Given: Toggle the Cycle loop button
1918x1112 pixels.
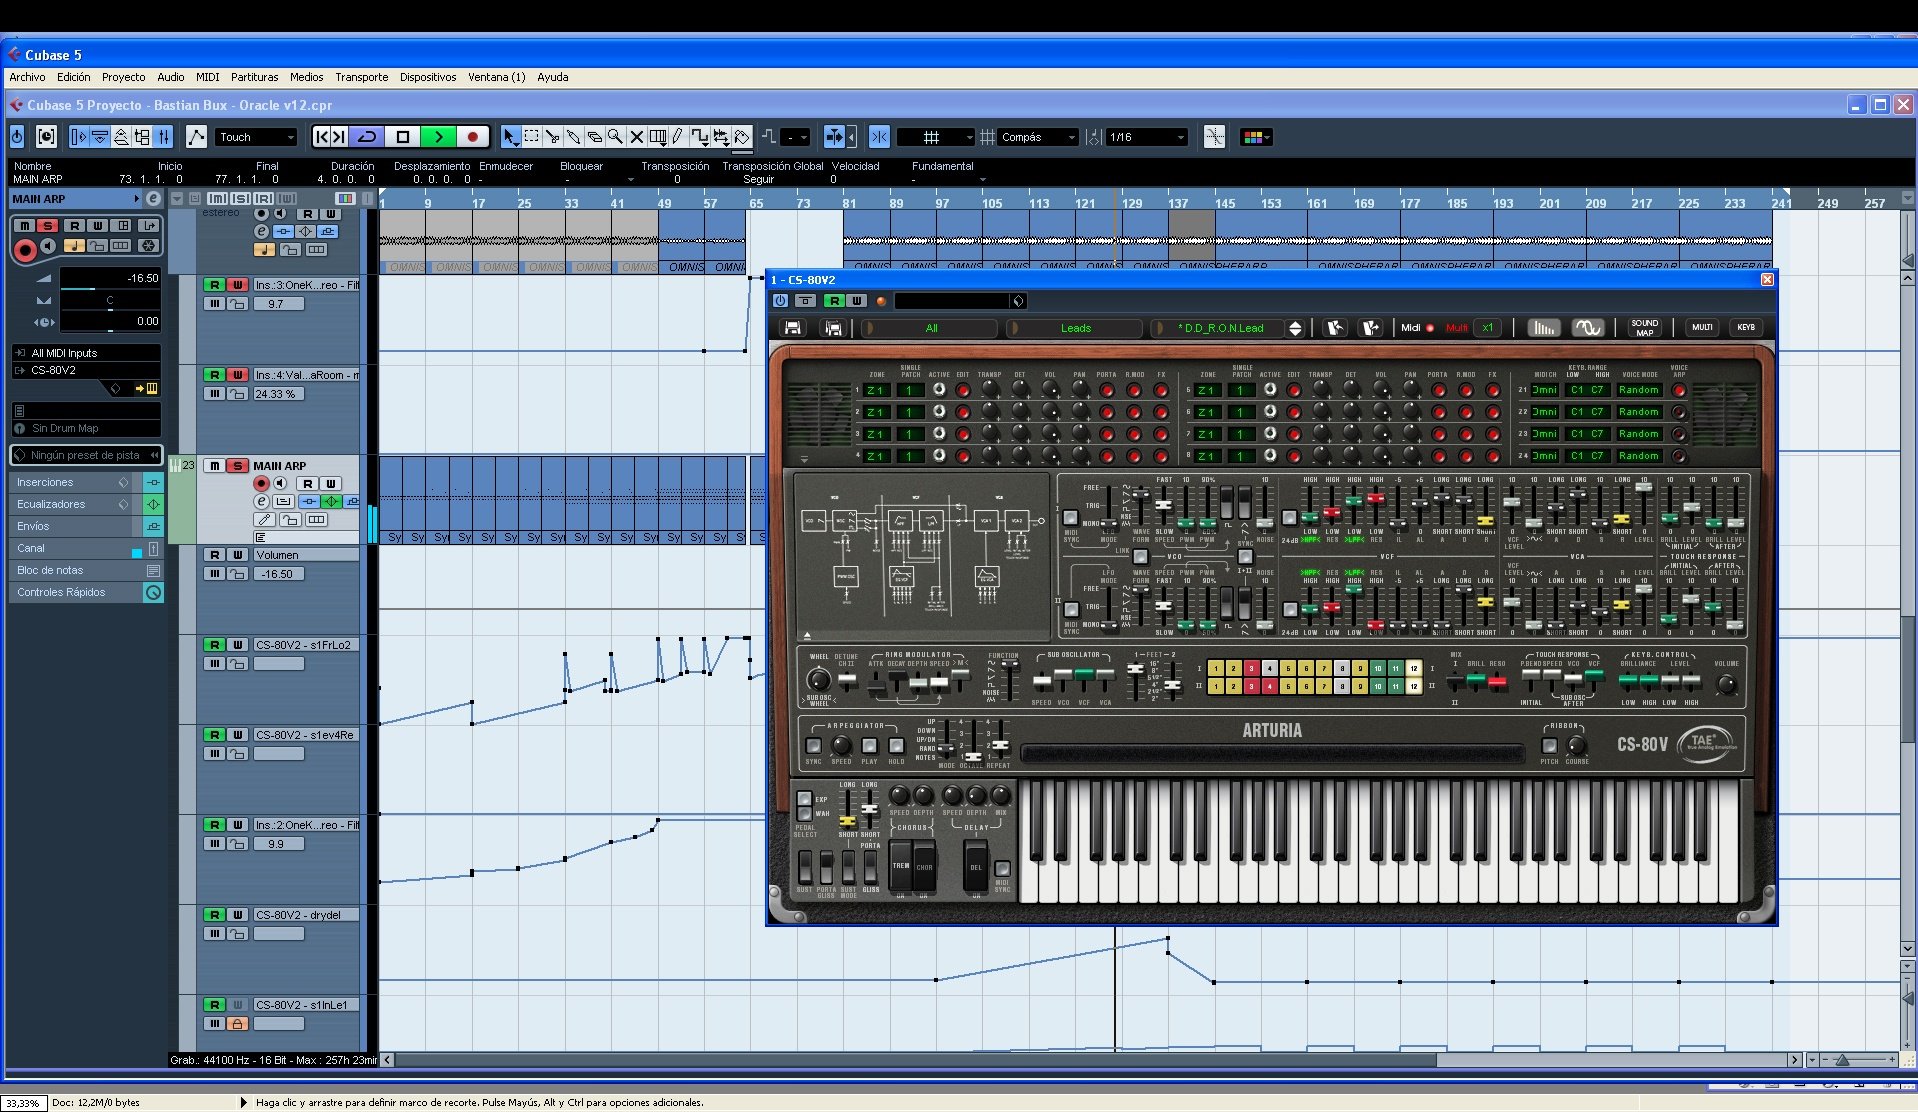Looking at the screenshot, I should [x=367, y=137].
